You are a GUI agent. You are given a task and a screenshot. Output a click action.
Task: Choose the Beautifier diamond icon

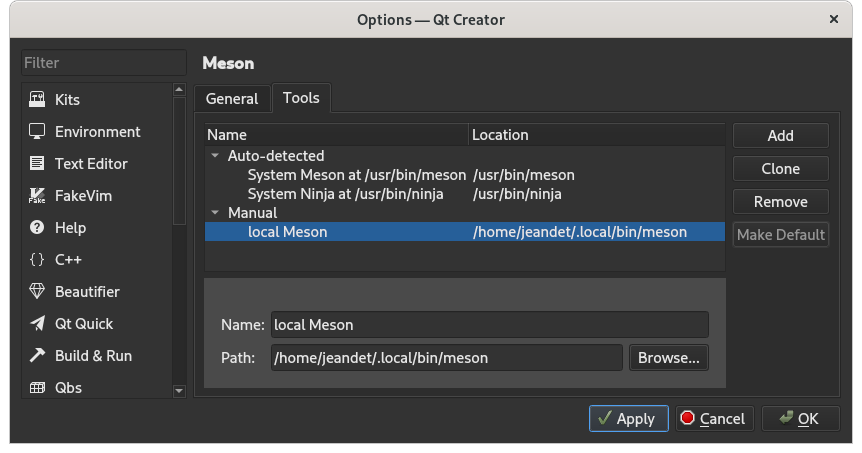click(37, 292)
